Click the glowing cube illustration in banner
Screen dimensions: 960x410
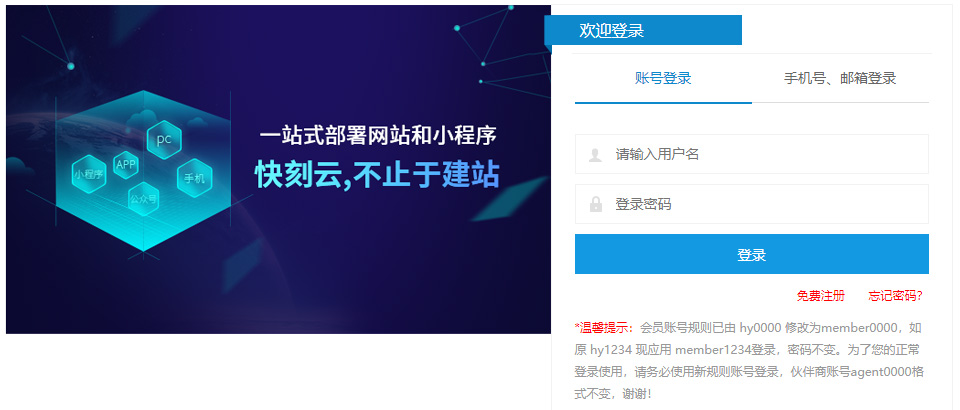[143, 170]
